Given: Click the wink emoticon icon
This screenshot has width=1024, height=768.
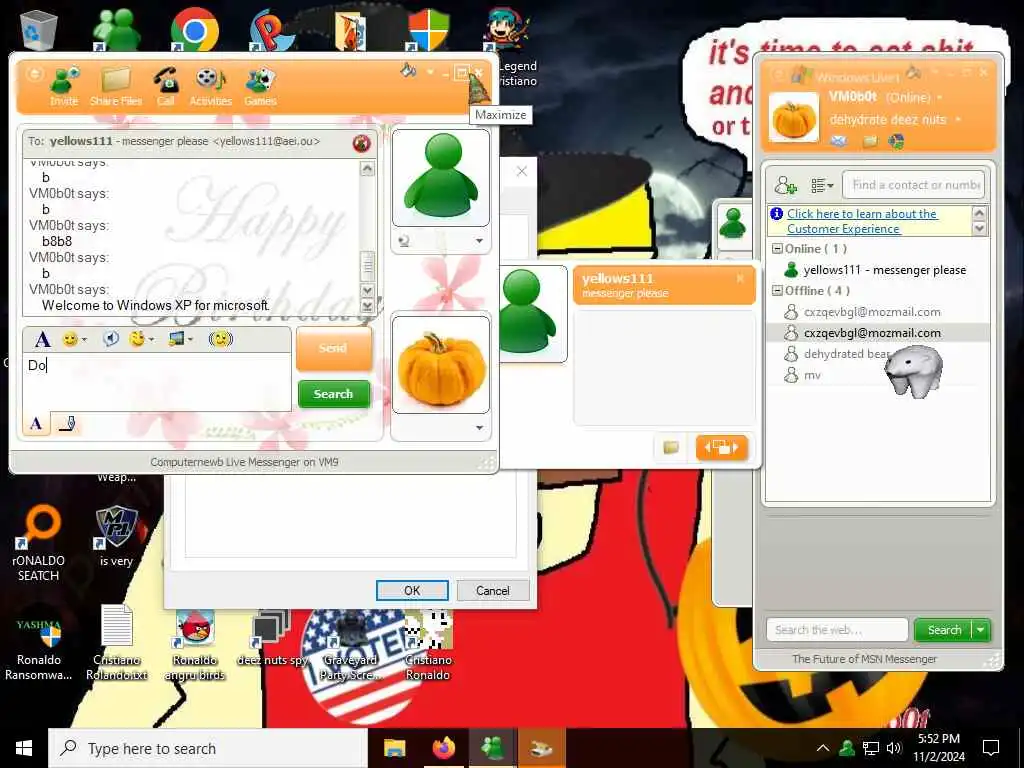Looking at the screenshot, I should coord(136,338).
